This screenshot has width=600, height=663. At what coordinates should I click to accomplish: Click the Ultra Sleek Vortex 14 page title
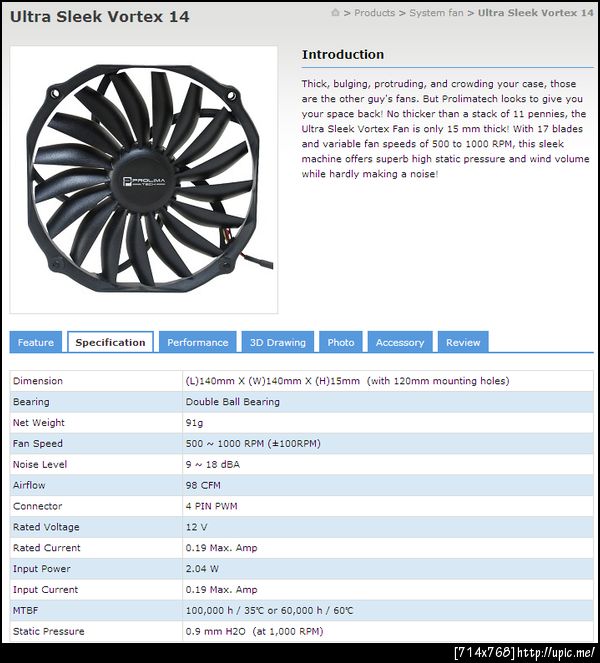click(99, 17)
